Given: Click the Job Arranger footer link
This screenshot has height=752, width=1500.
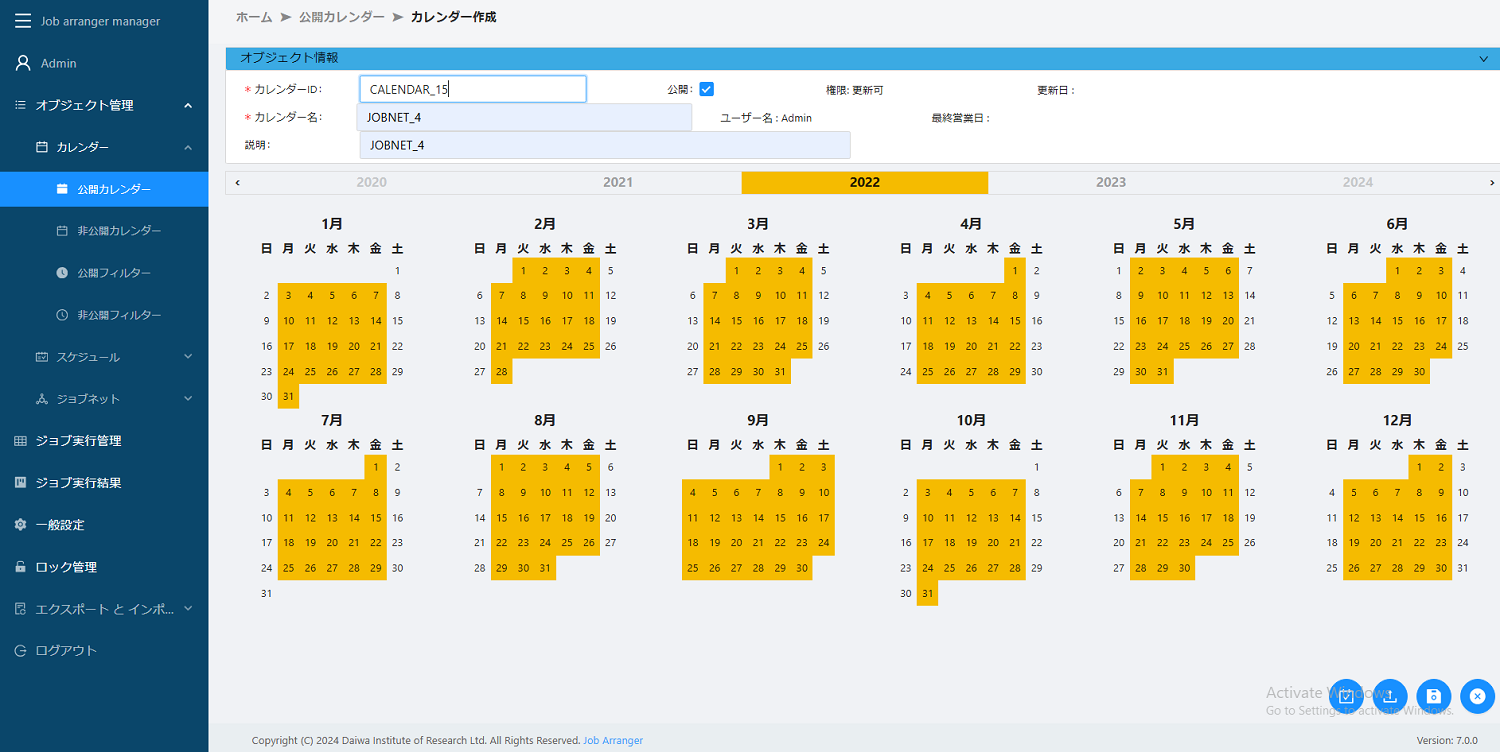Looking at the screenshot, I should click(x=613, y=740).
